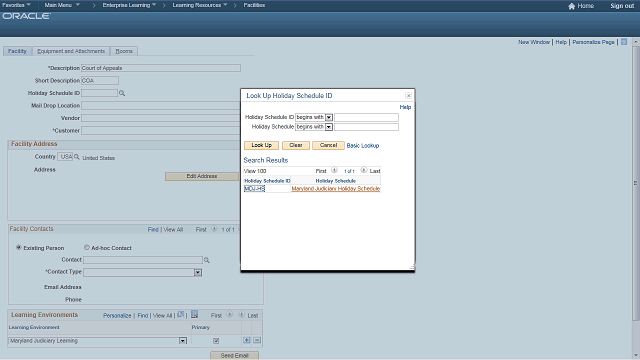Click the Vendor input field
This screenshot has width=640, height=360.
(161, 118)
